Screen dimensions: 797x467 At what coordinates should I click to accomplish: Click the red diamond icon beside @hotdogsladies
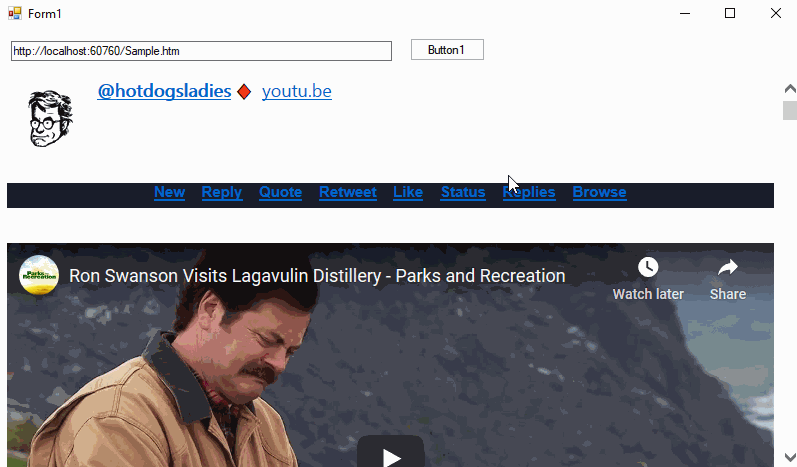point(244,92)
